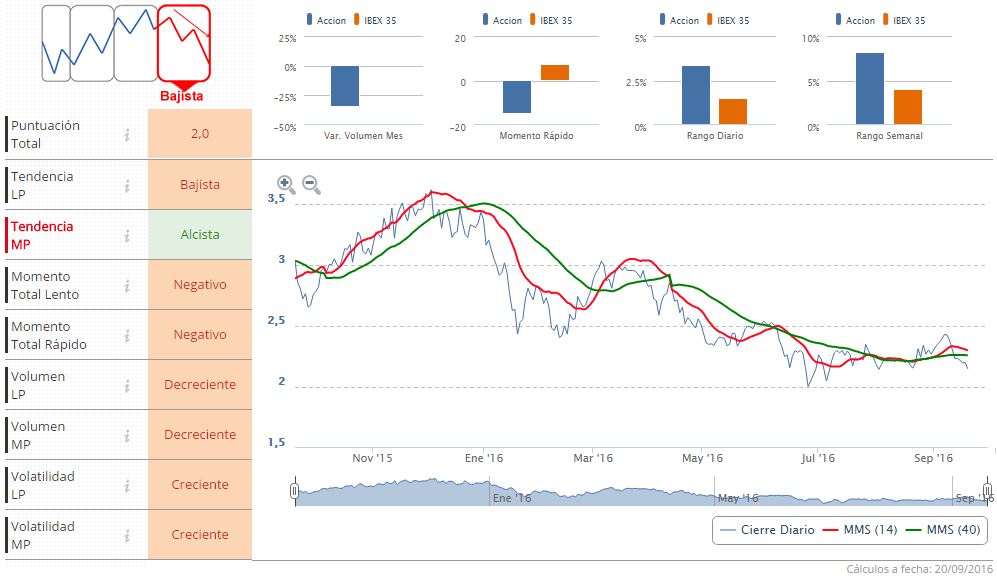Toggle Cierre Diario series in chart legend
This screenshot has width=997, height=579.
coord(768,529)
